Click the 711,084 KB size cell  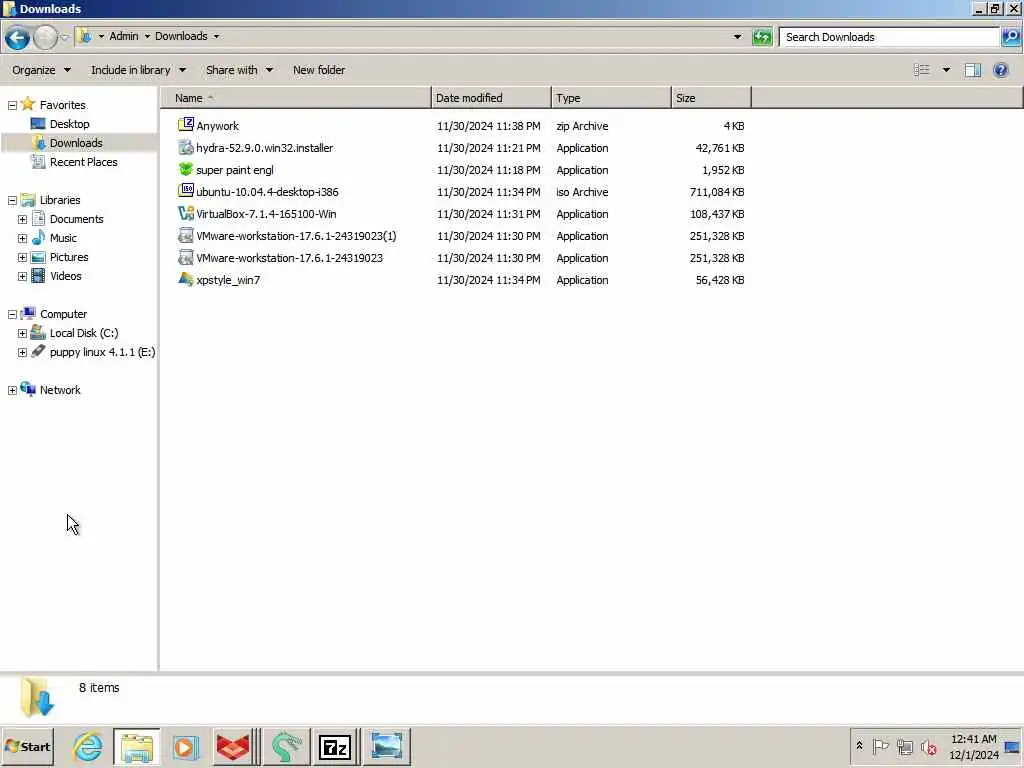pos(716,192)
